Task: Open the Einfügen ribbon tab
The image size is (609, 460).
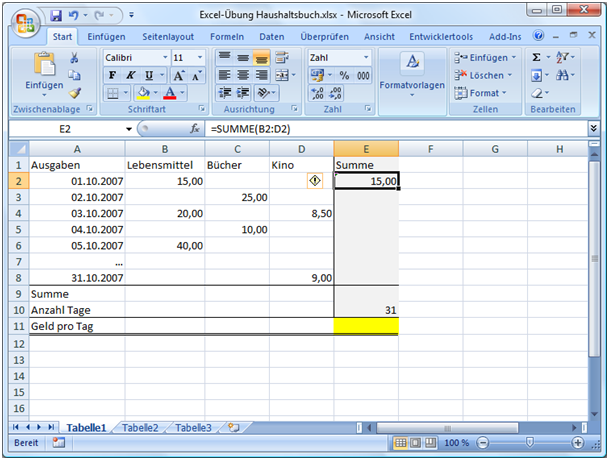Action: pos(106,37)
